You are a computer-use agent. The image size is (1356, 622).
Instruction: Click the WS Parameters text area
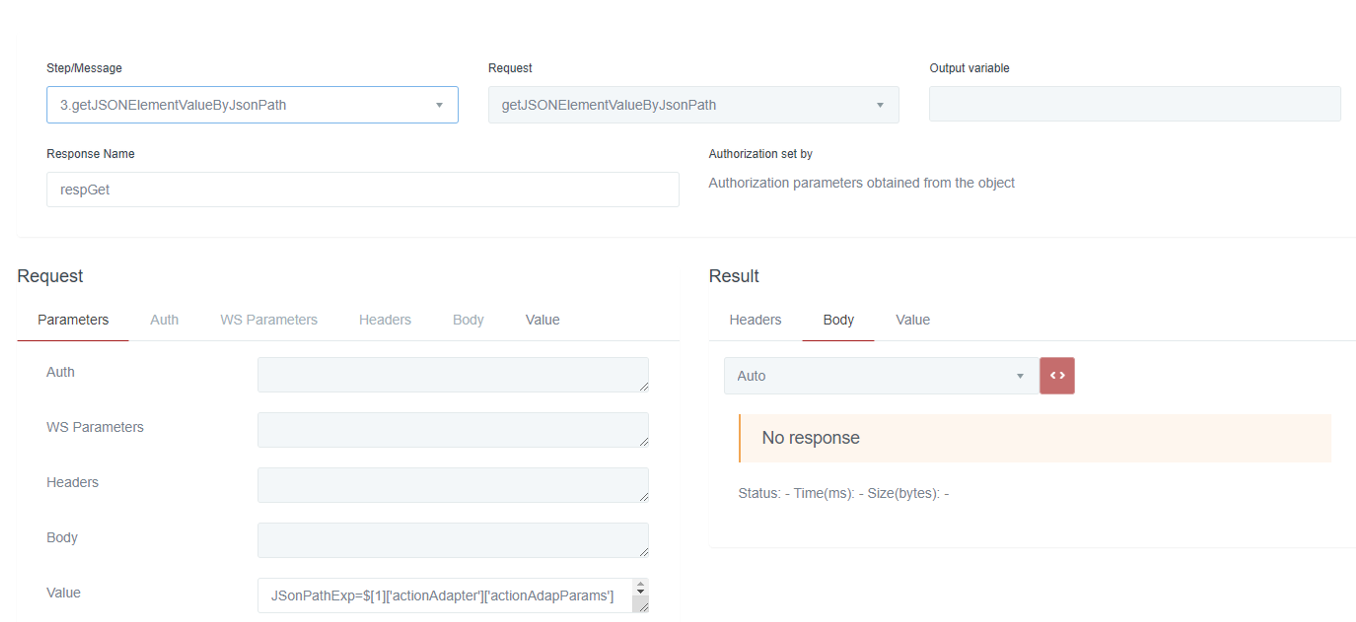[452, 430]
